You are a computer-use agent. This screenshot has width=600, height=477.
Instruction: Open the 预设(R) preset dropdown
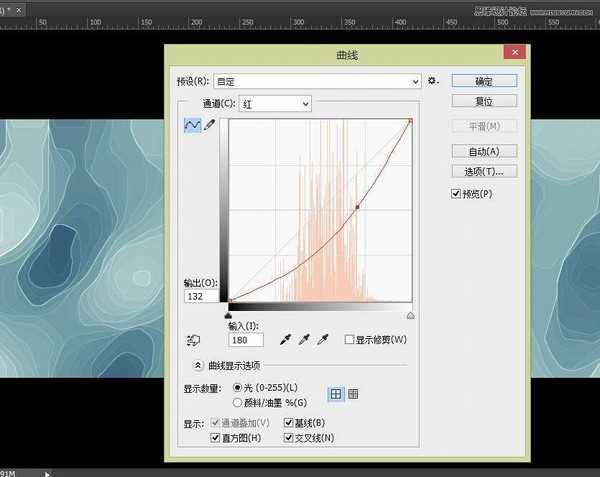click(310, 81)
